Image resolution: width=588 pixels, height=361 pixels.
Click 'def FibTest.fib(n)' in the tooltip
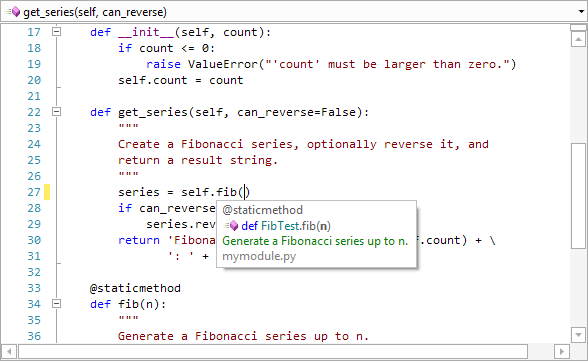(x=286, y=226)
